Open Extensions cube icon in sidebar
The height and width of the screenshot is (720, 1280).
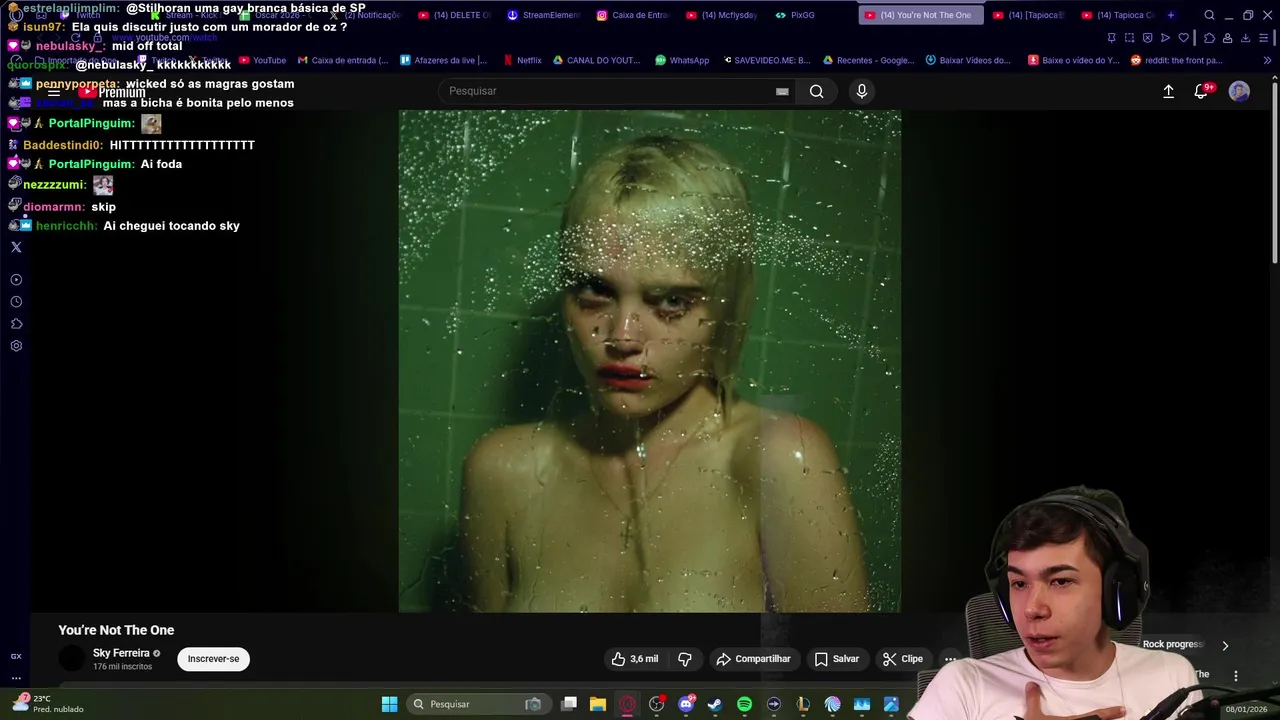click(16, 324)
